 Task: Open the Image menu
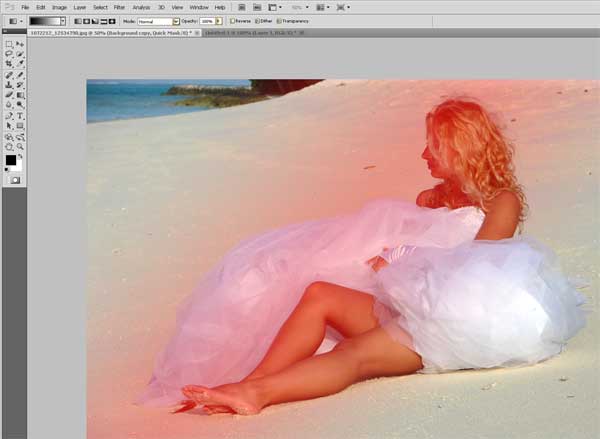59,7
